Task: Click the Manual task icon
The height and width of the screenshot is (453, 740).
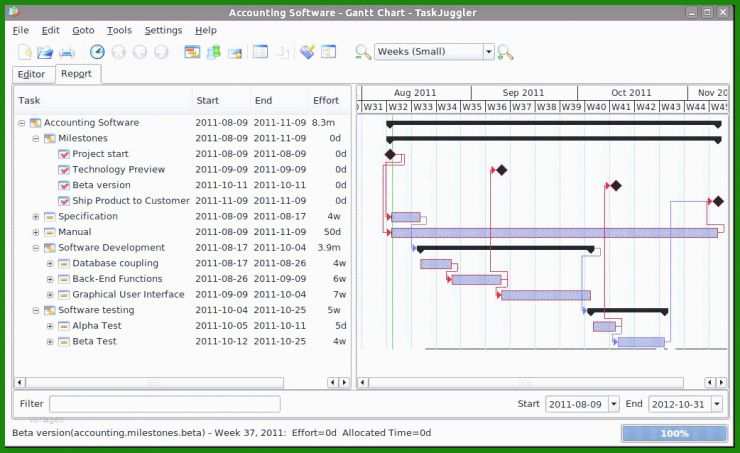Action: point(50,232)
